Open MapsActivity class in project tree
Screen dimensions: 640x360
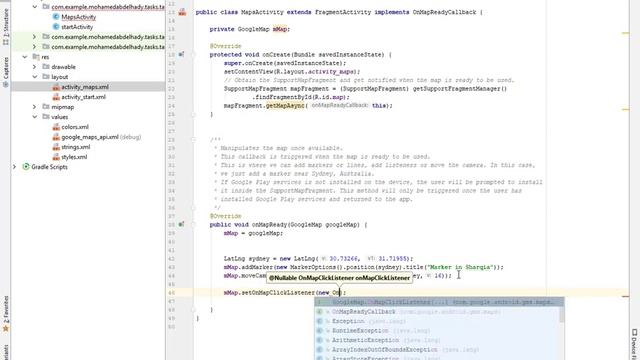point(78,17)
